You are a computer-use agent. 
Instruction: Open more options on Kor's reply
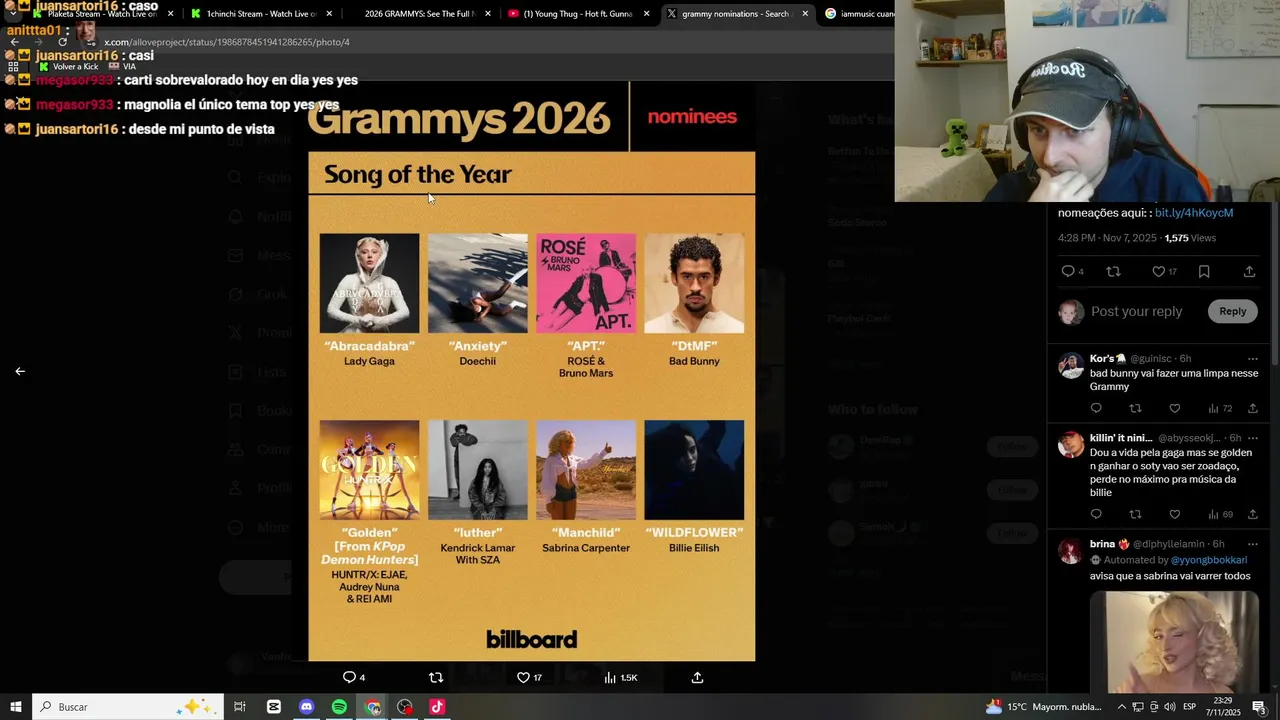[1252, 359]
